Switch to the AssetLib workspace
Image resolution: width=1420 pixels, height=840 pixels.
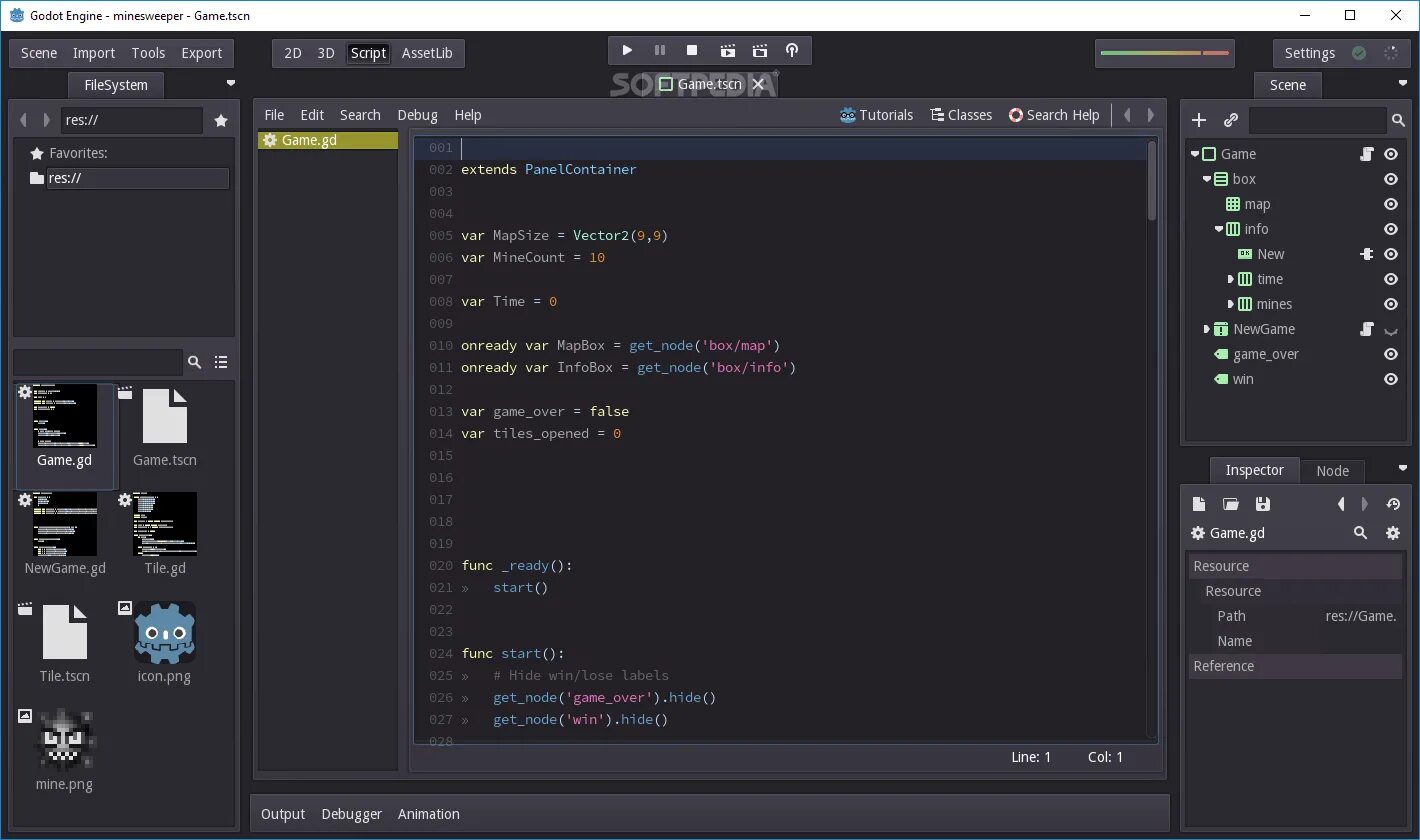point(427,53)
